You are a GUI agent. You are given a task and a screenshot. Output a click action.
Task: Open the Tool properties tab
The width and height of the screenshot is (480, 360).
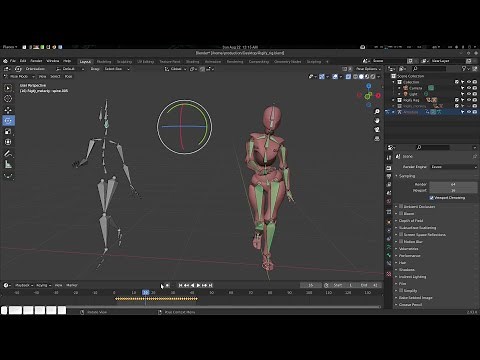(389, 158)
